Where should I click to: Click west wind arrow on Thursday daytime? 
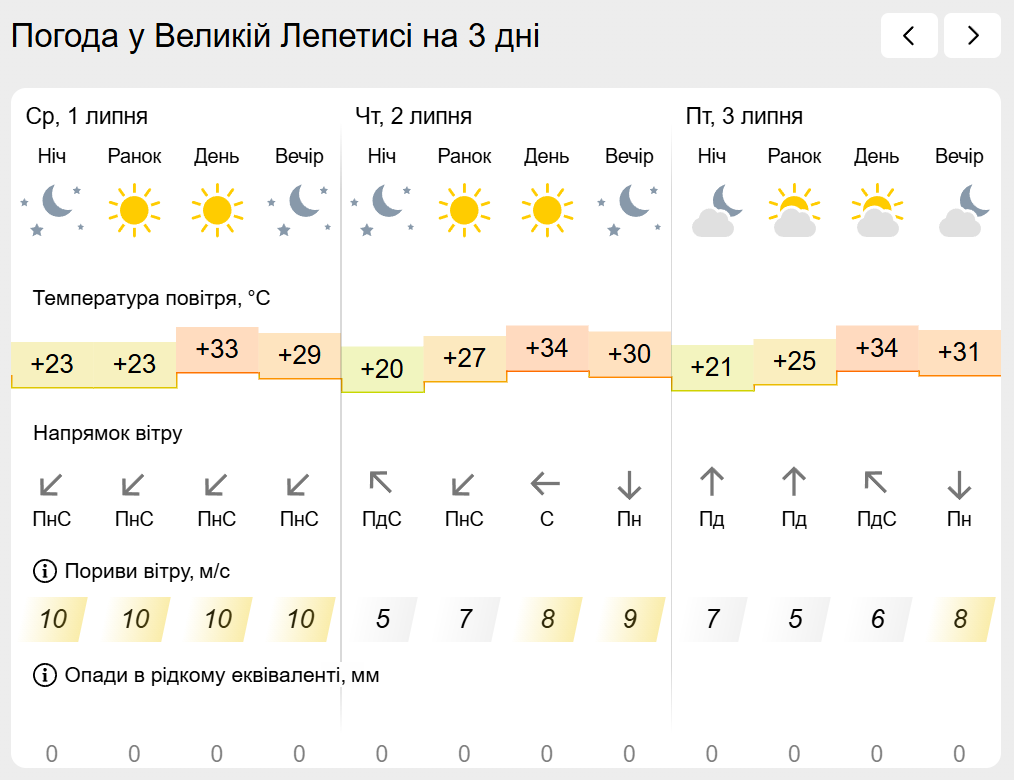(545, 483)
